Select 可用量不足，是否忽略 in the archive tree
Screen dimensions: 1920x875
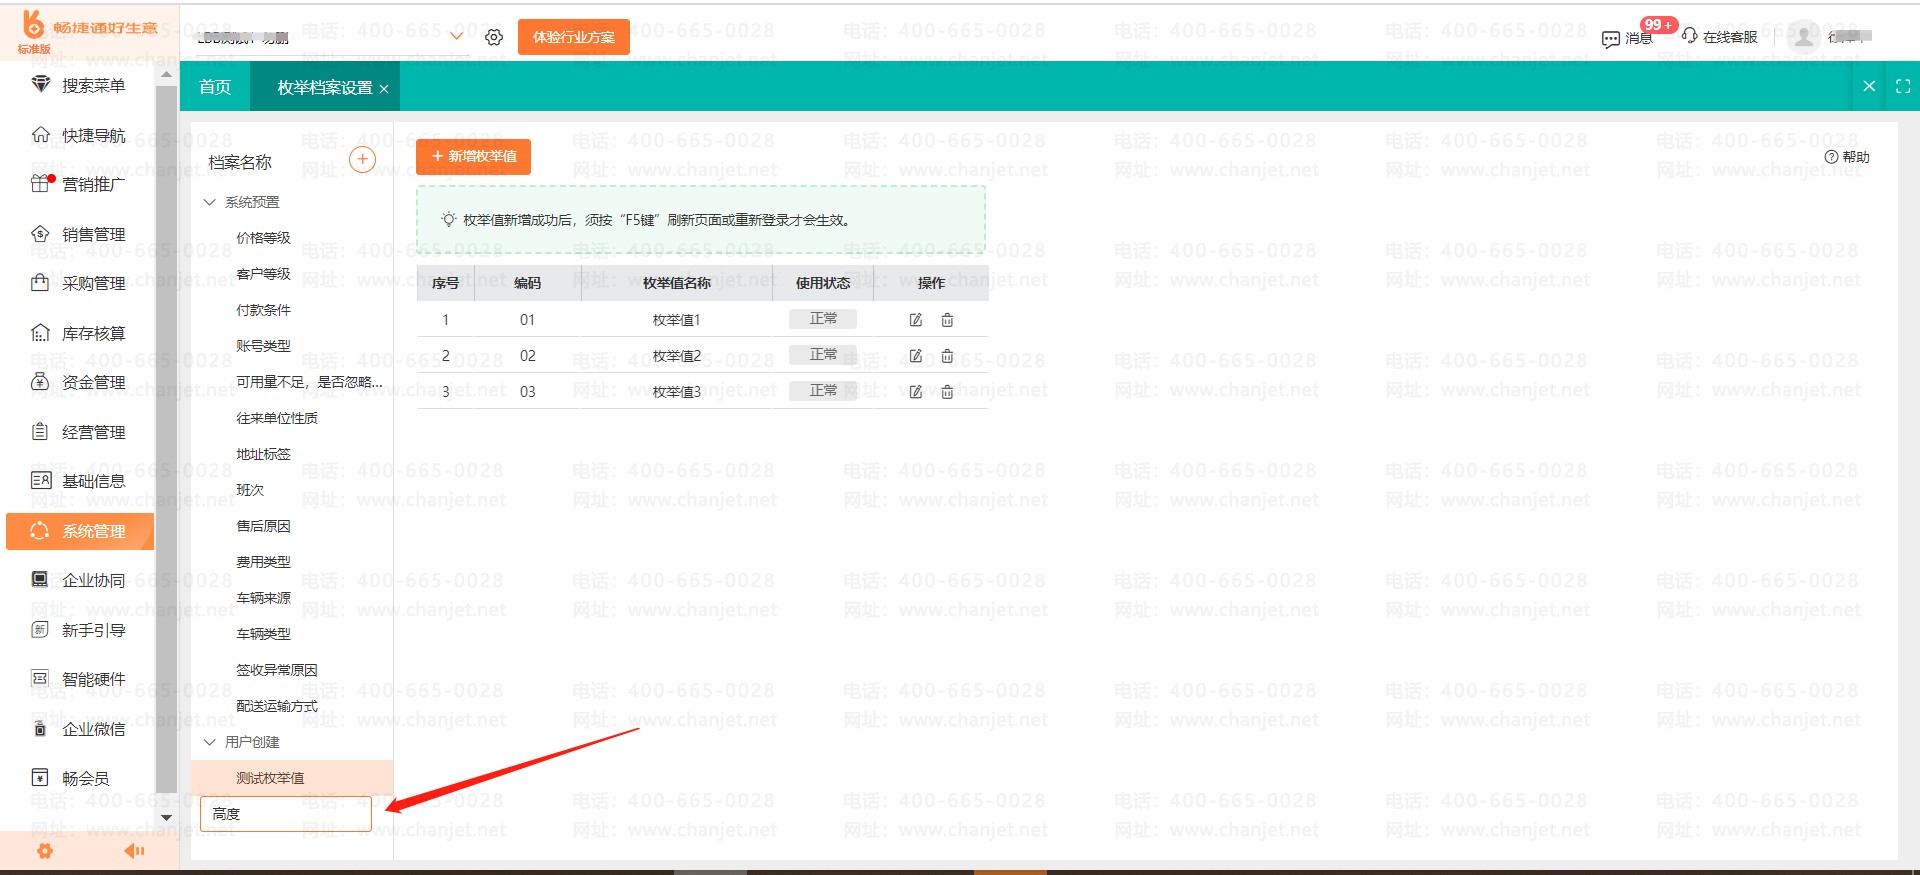click(310, 382)
